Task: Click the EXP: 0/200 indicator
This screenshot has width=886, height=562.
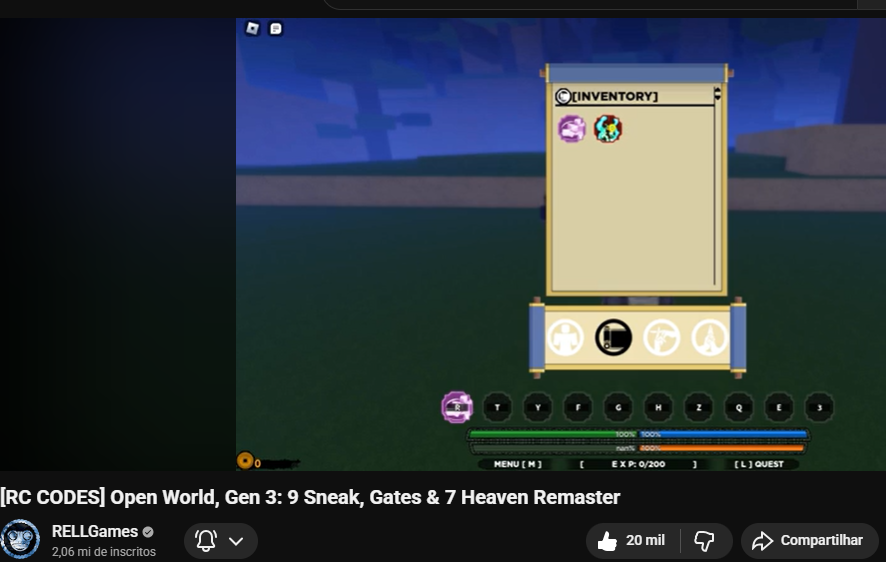Action: pos(638,464)
